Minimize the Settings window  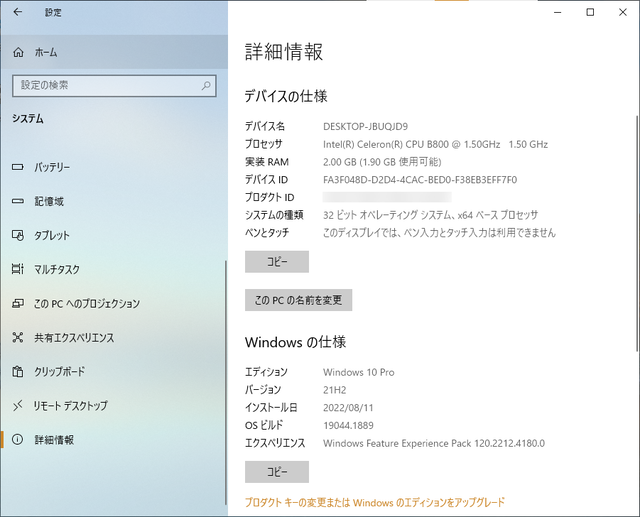pos(558,12)
